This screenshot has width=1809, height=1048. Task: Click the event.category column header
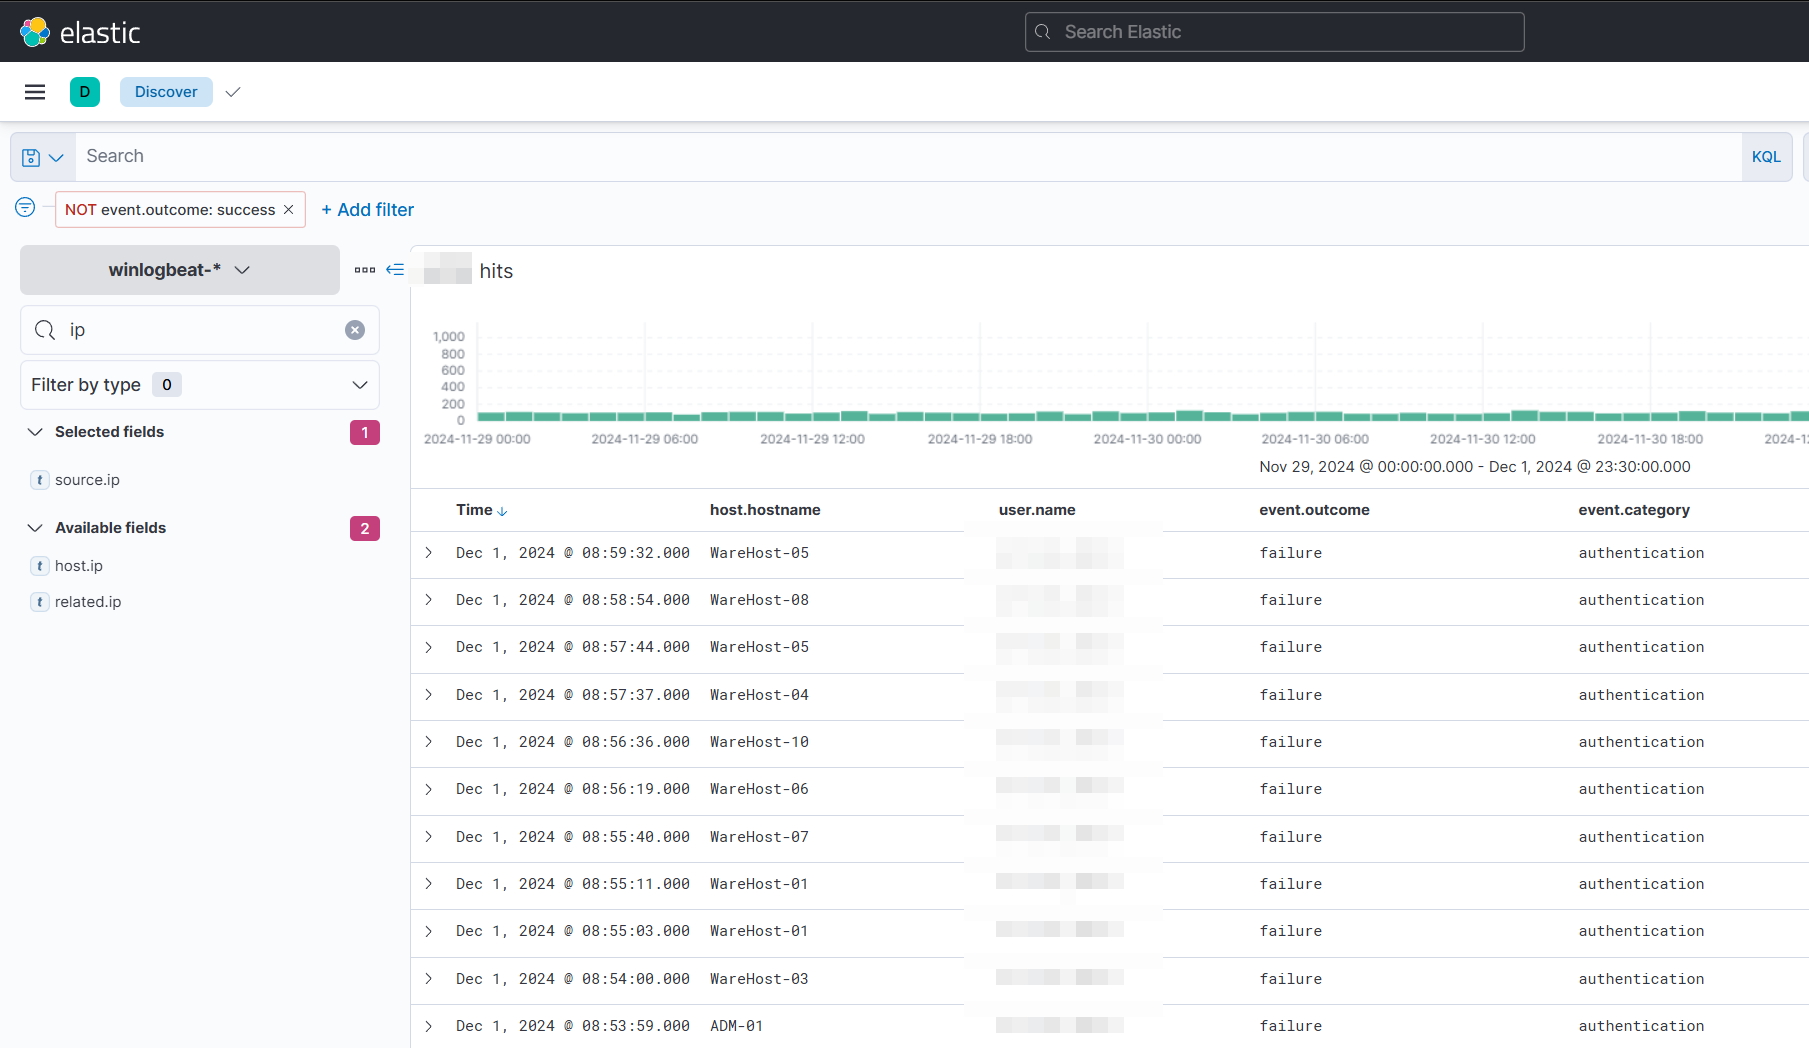[1634, 510]
